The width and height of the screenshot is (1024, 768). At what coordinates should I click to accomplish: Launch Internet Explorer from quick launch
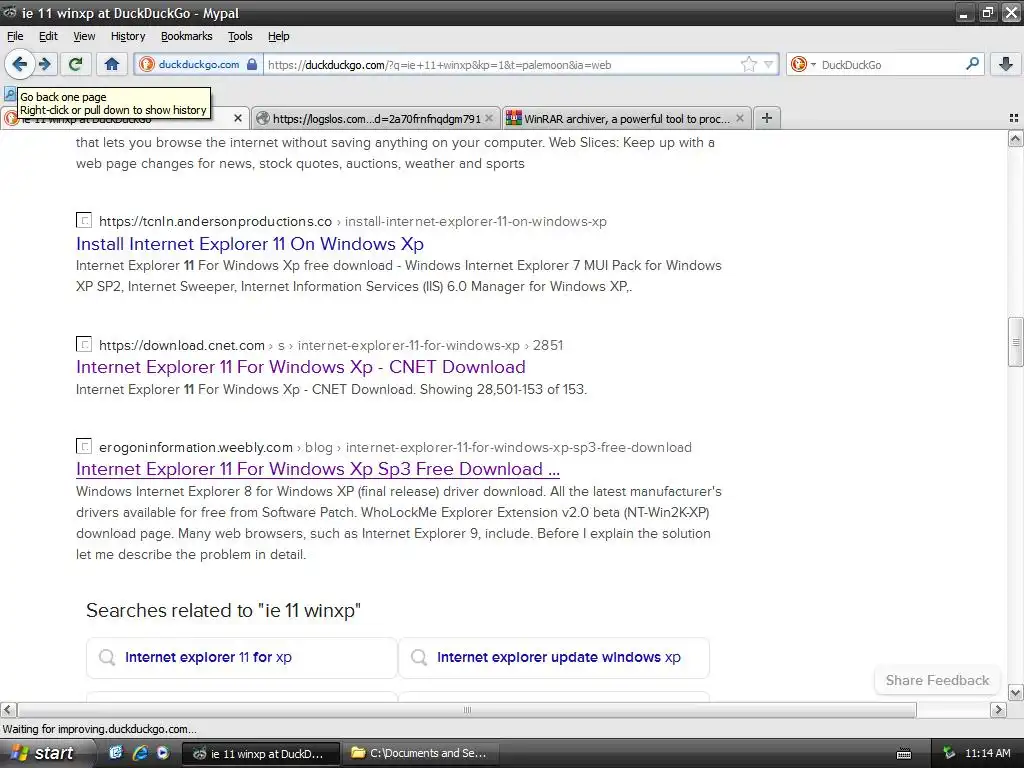click(x=140, y=753)
